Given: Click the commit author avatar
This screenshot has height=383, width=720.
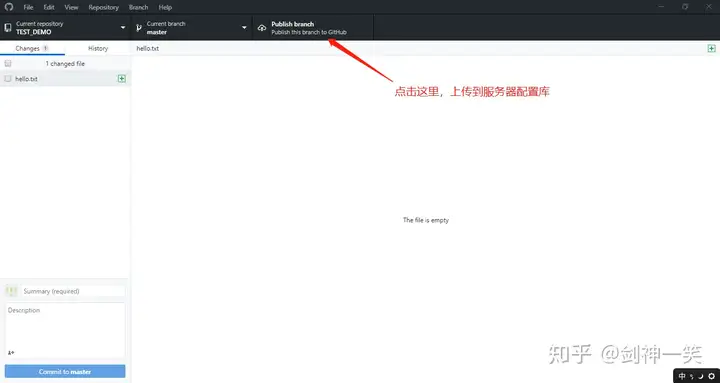Looking at the screenshot, I should pyautogui.click(x=11, y=291).
